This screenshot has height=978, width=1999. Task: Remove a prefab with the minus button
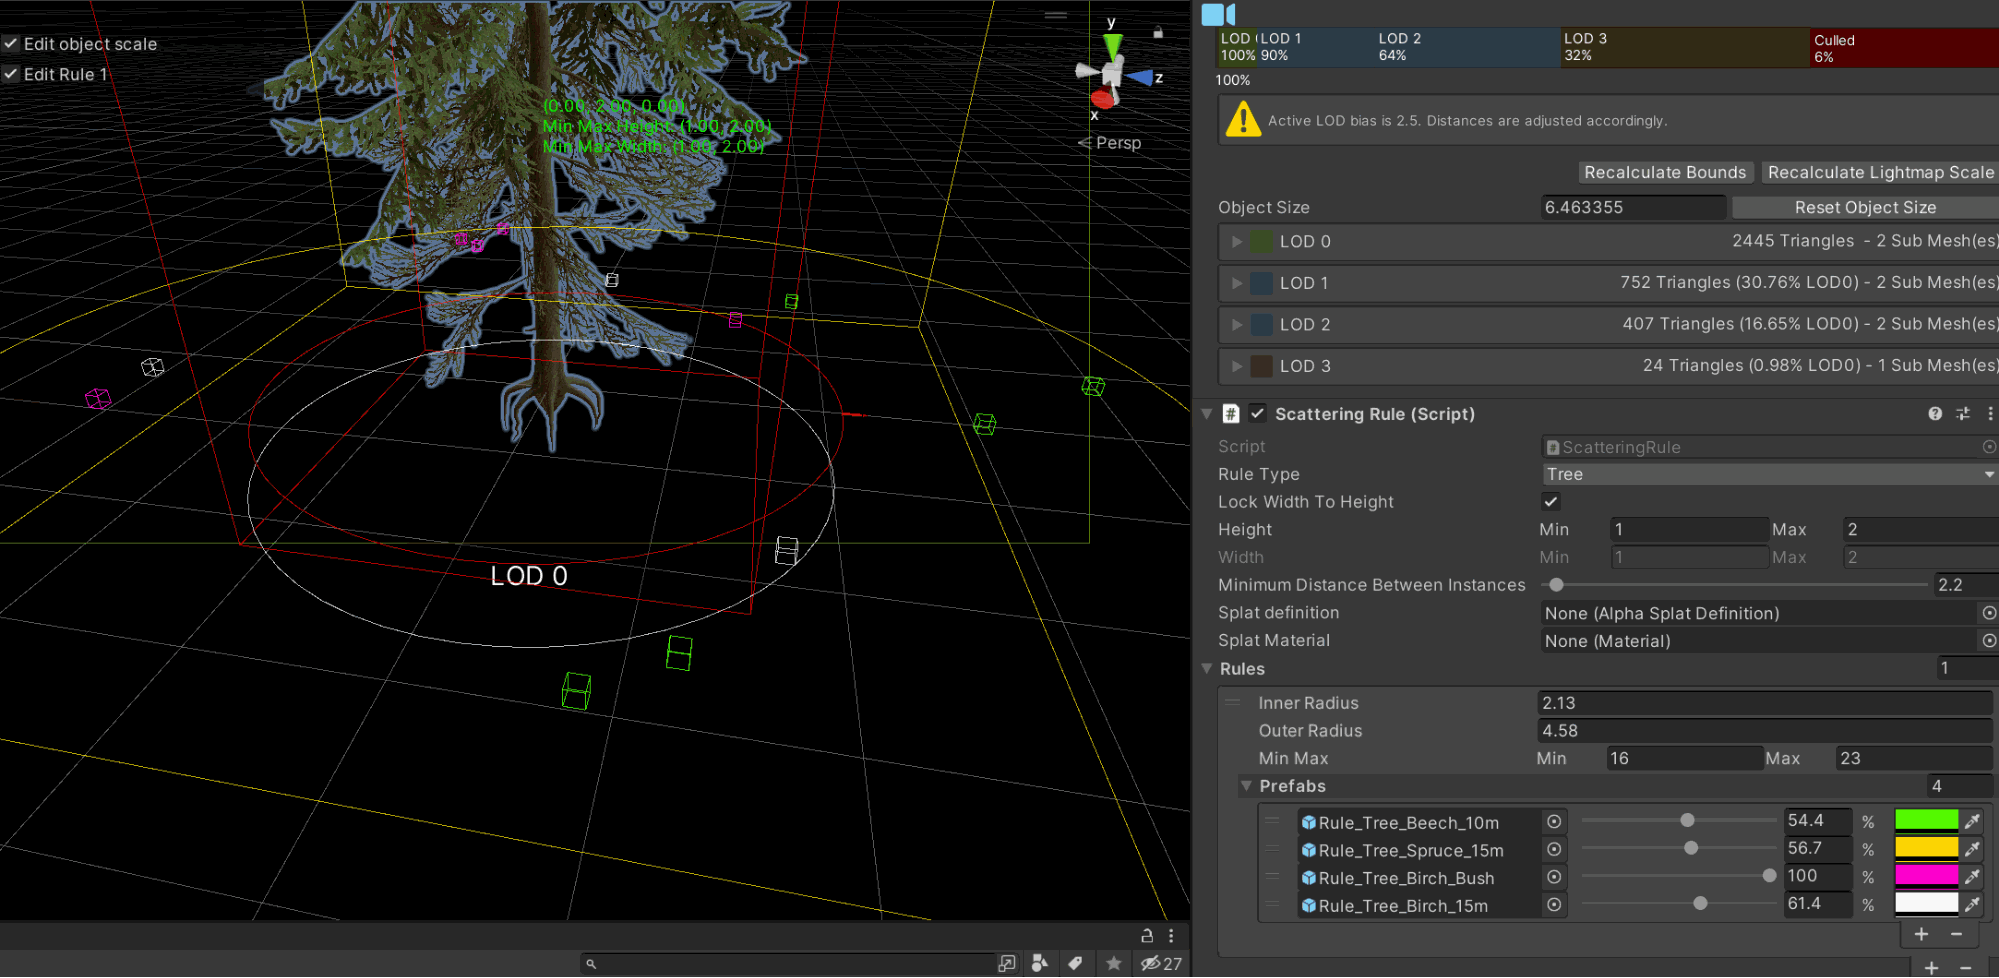(x=1956, y=934)
